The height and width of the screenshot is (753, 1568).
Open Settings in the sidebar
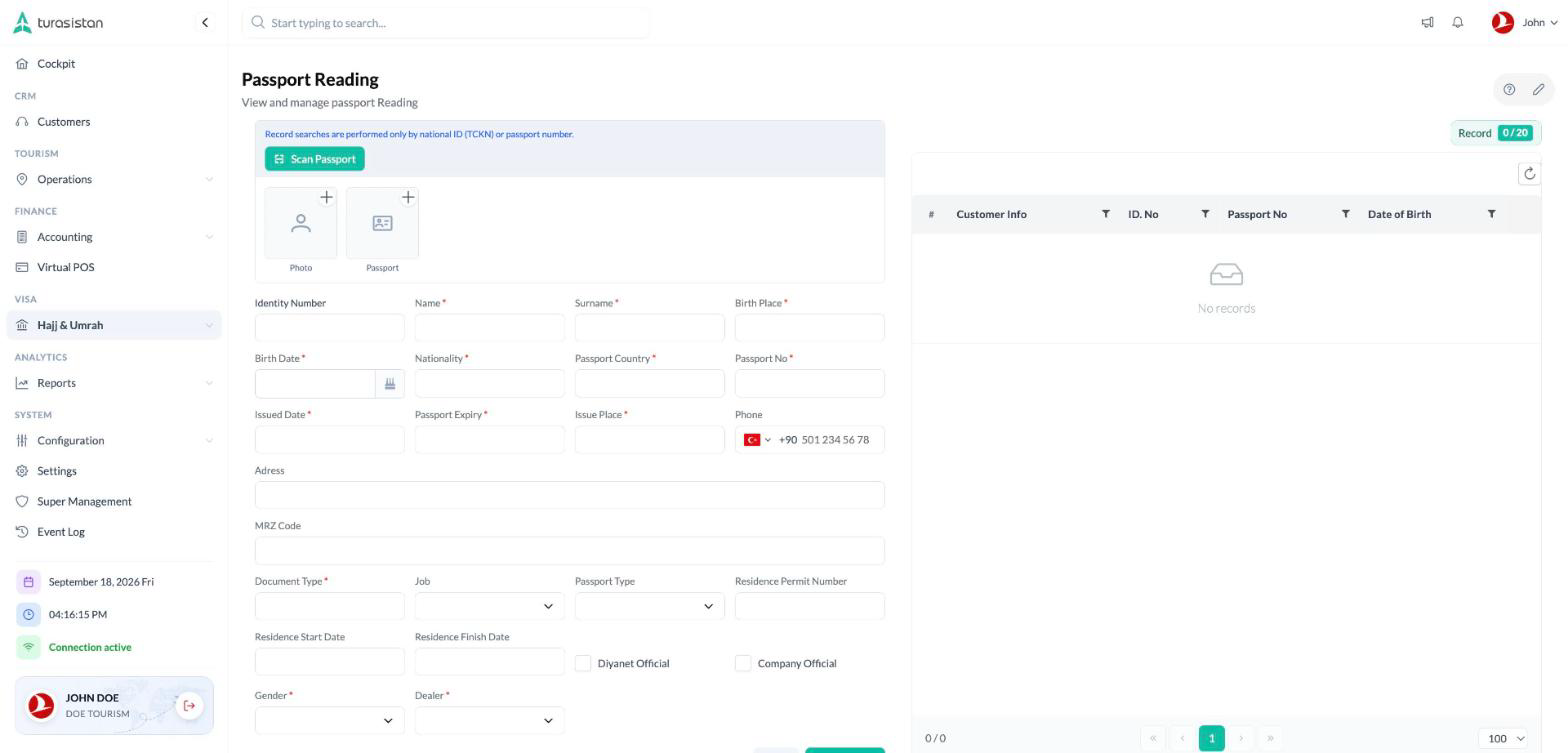[x=114, y=471]
